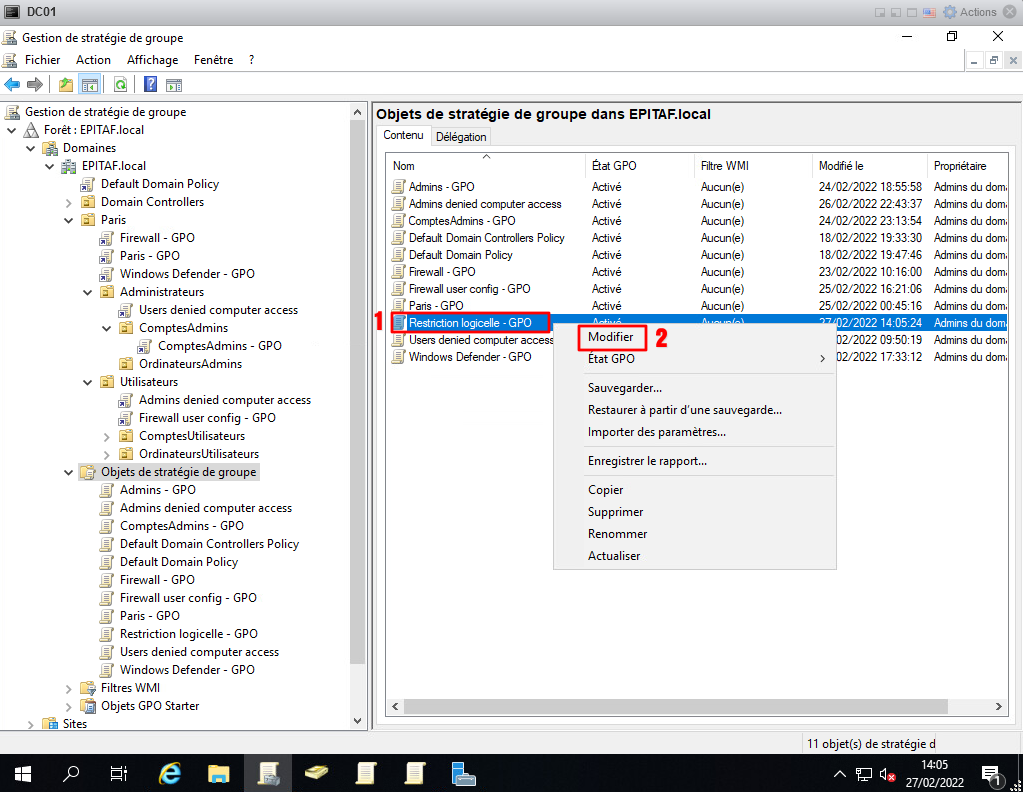1023x792 pixels.
Task: Choose Modifier in the context menu
Action: pyautogui.click(x=610, y=337)
